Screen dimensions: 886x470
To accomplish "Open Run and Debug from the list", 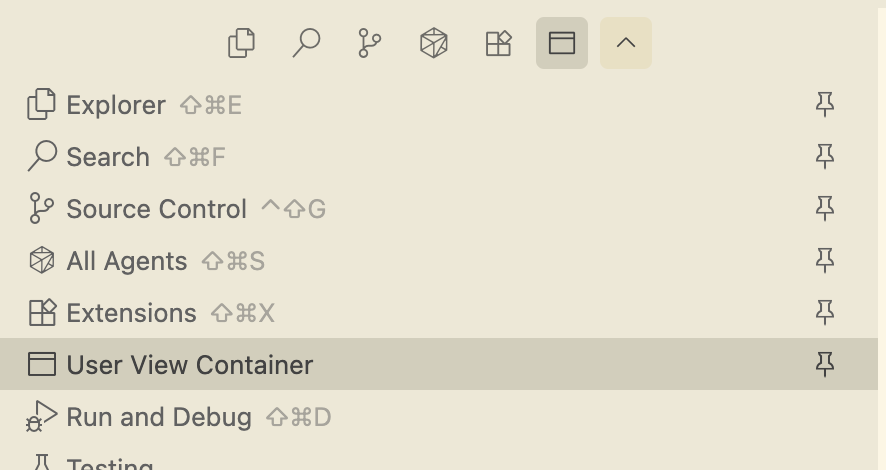I will coord(159,417).
